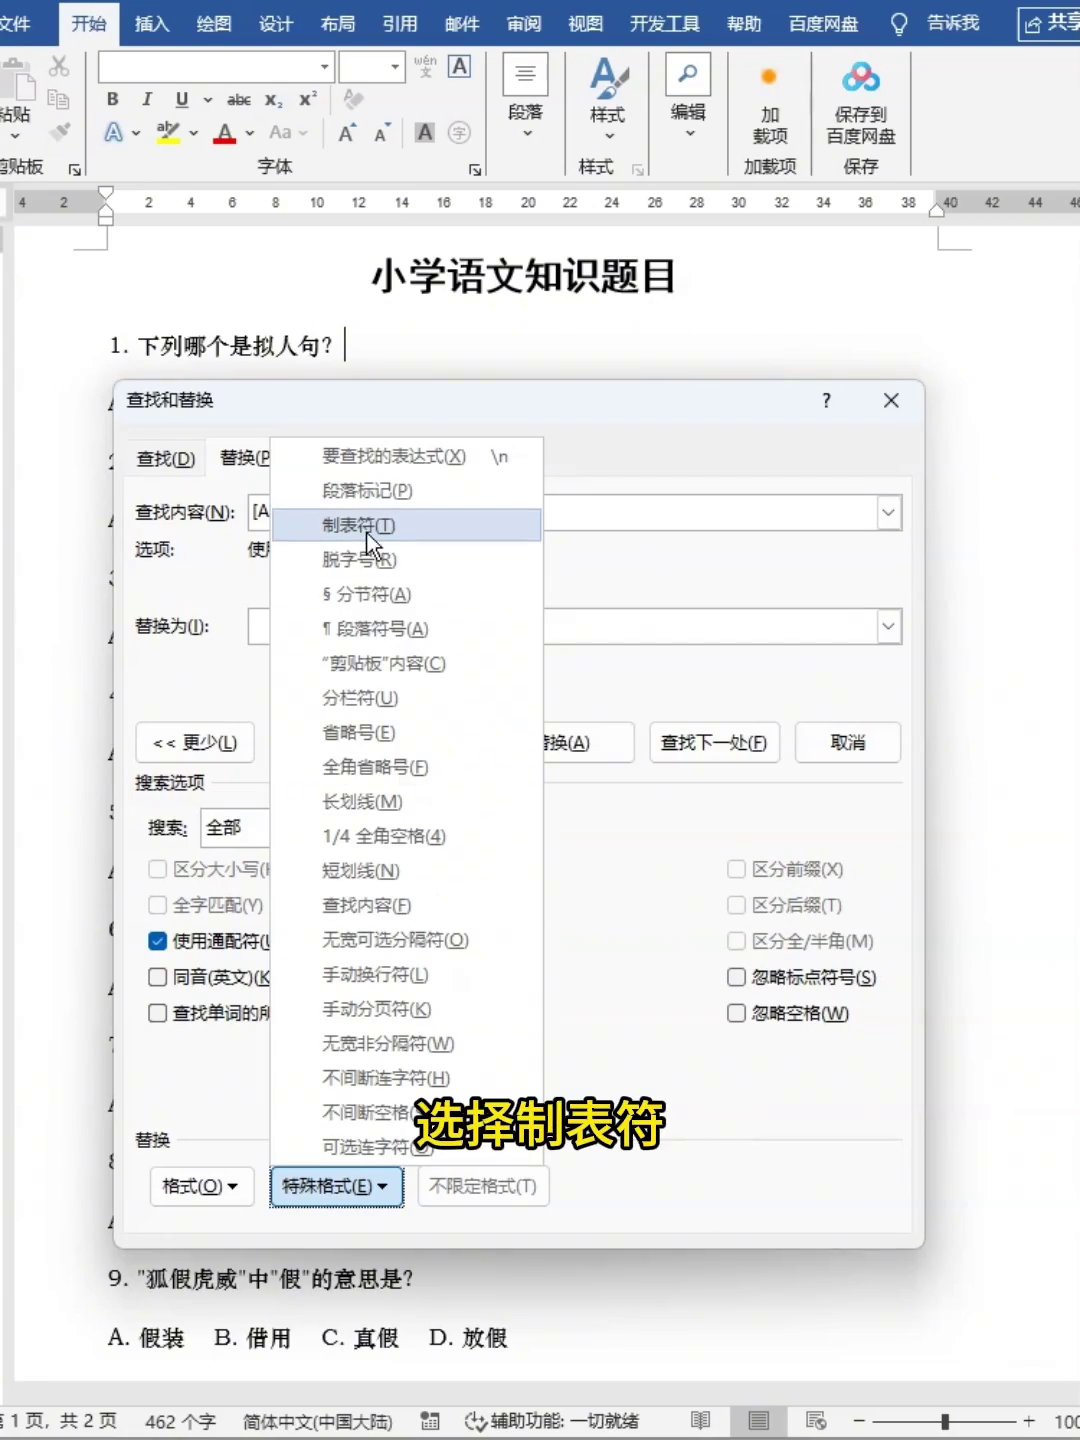Click the subscript x₂ icon
Viewport: 1080px width, 1440px height.
point(273,99)
